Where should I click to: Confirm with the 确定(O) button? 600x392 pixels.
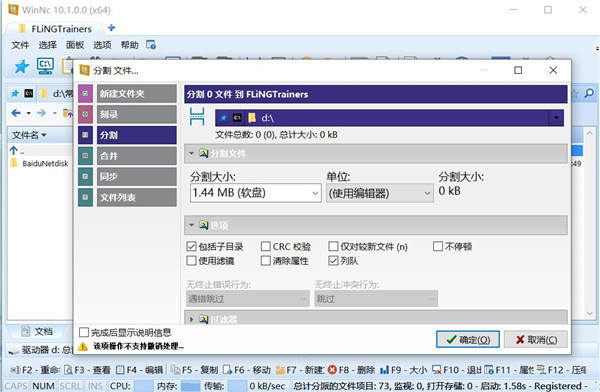(468, 340)
